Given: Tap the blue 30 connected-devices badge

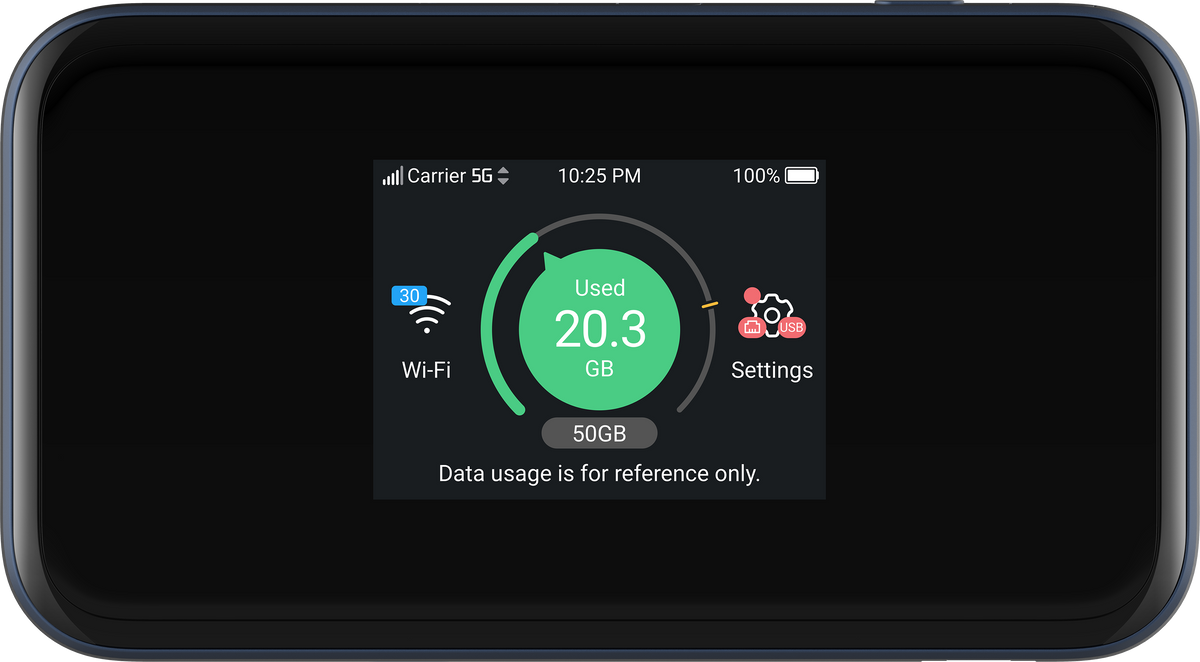Looking at the screenshot, I should coord(409,296).
